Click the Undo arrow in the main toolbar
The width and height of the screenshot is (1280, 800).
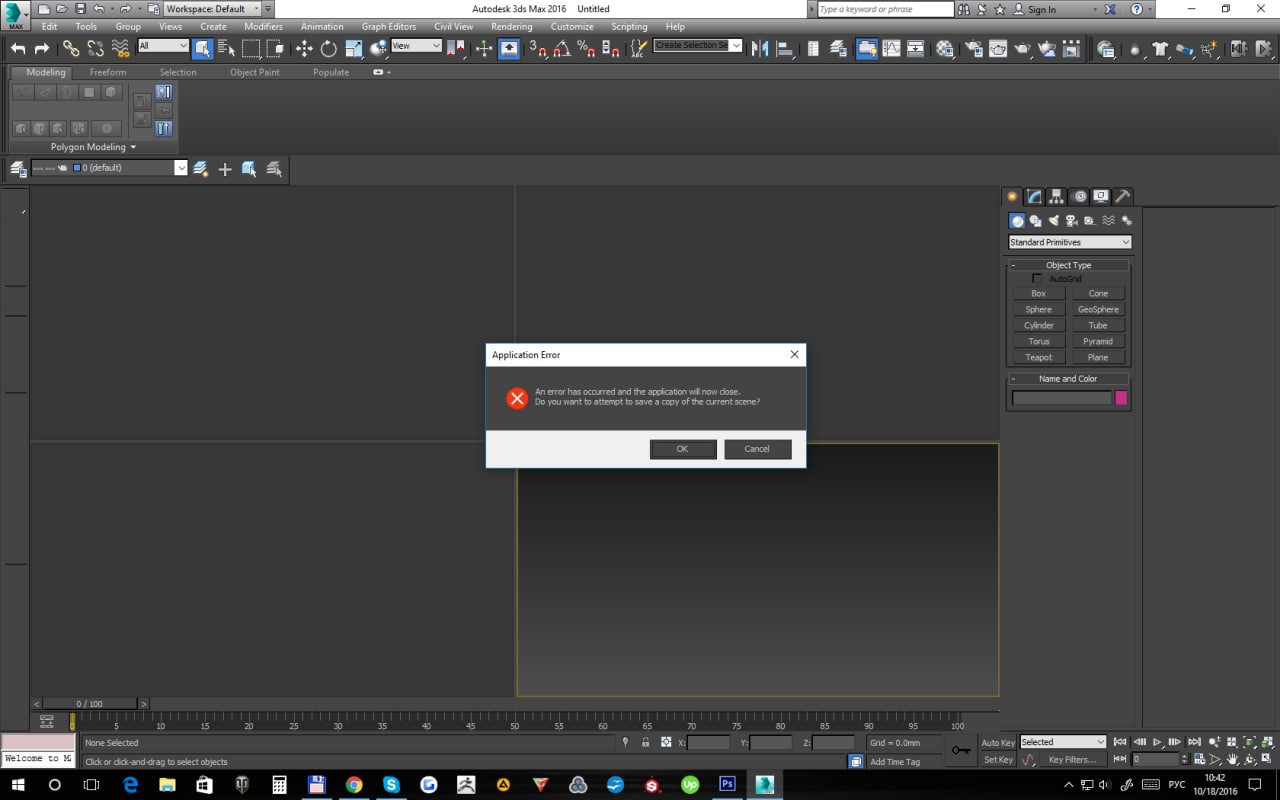18,48
